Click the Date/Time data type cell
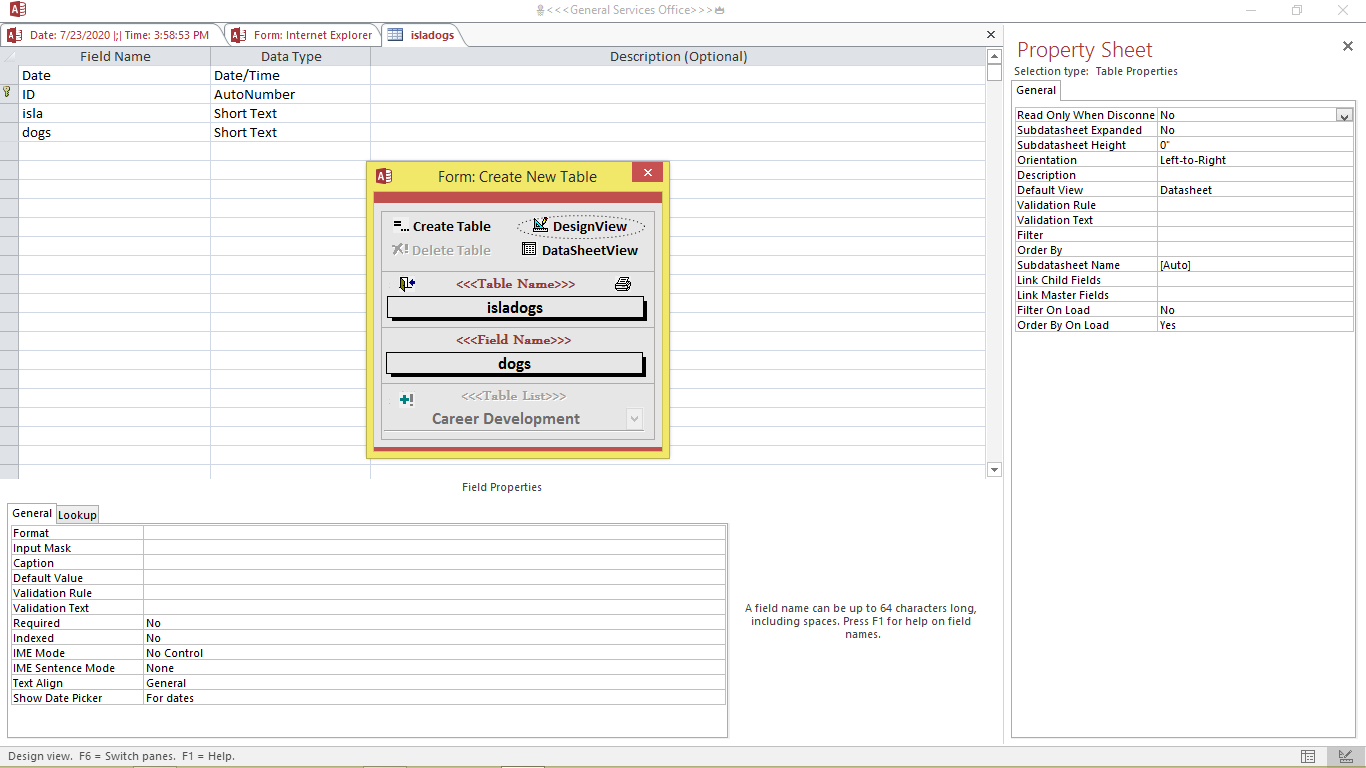 (290, 75)
